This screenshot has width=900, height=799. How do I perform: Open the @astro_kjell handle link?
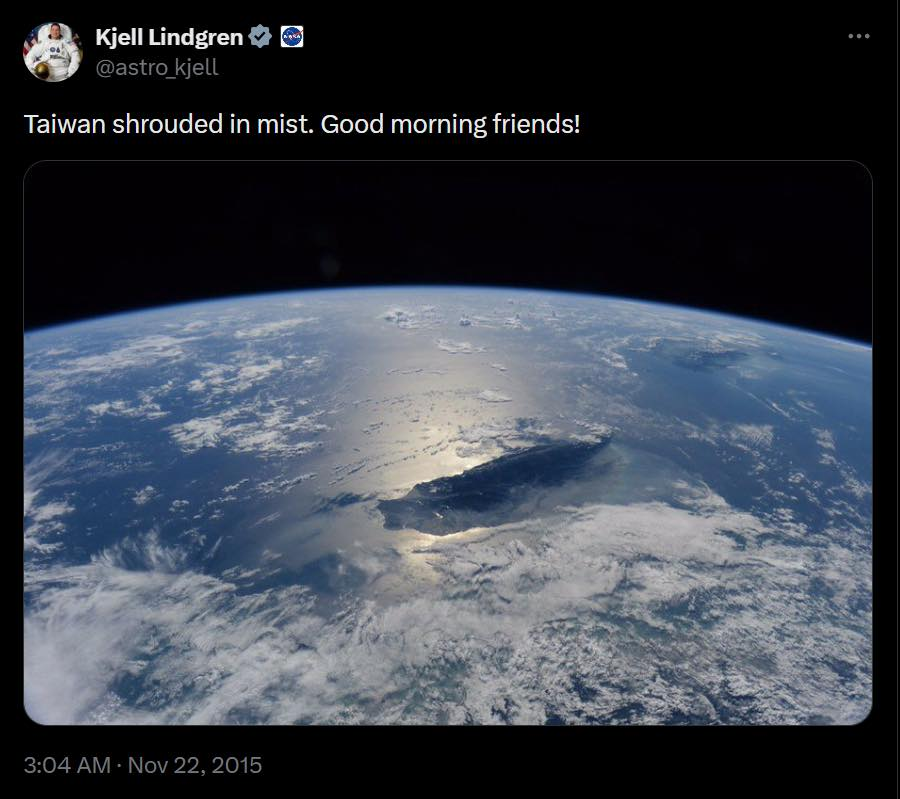(157, 68)
